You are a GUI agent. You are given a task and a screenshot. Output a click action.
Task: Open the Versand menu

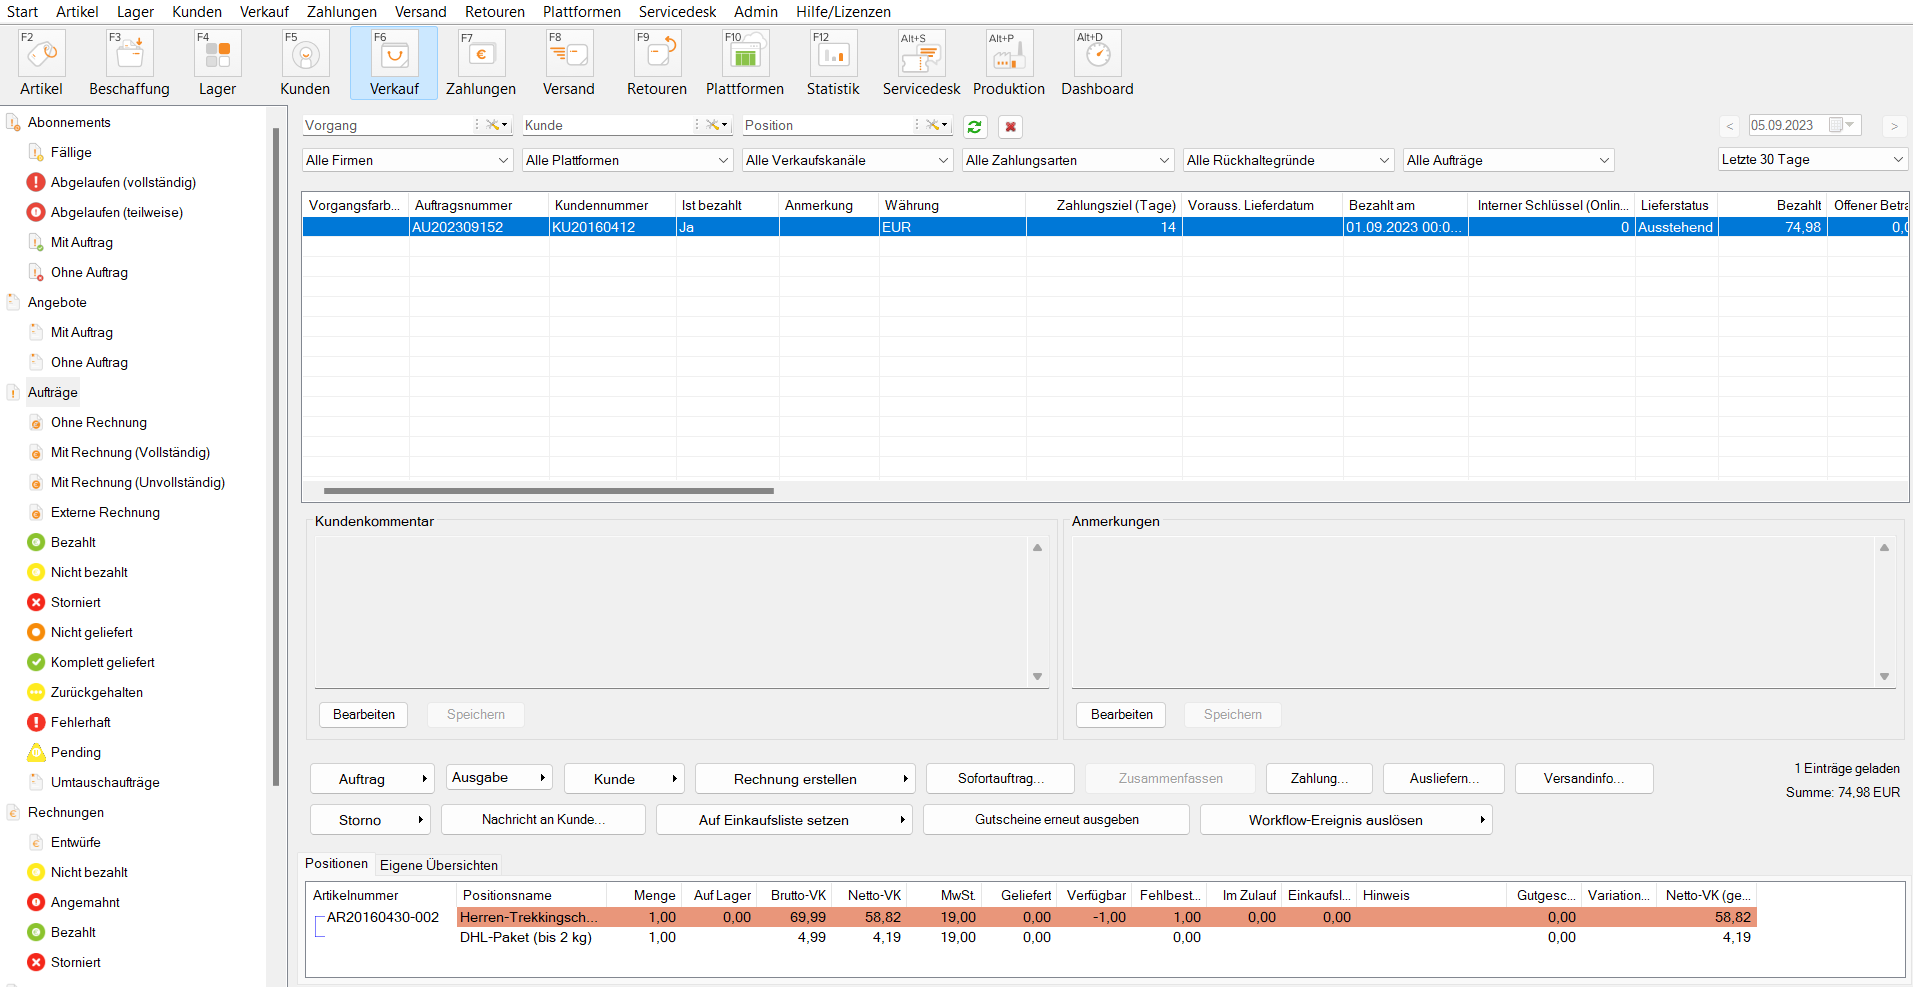pos(420,12)
